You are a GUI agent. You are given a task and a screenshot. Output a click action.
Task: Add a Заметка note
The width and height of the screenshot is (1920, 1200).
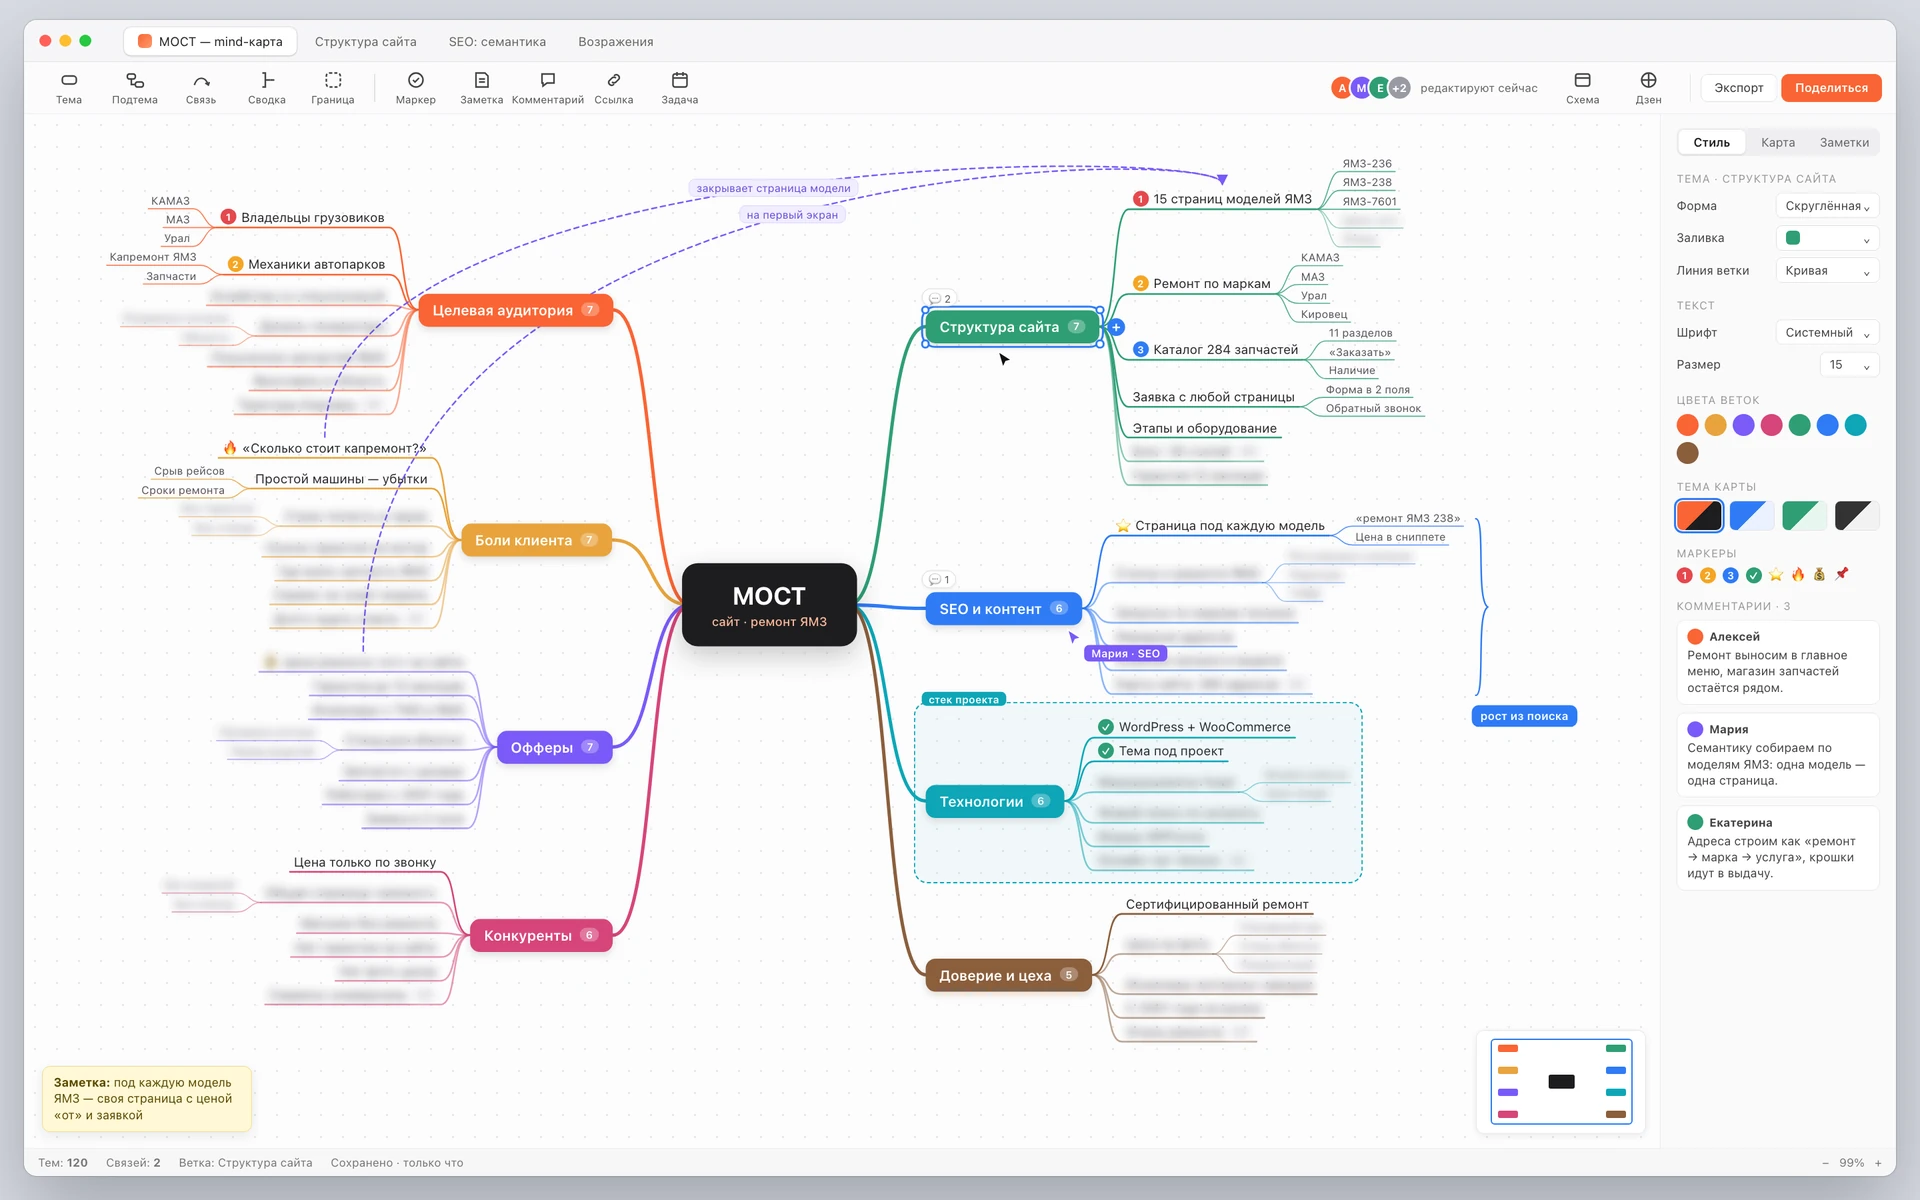[x=482, y=88]
